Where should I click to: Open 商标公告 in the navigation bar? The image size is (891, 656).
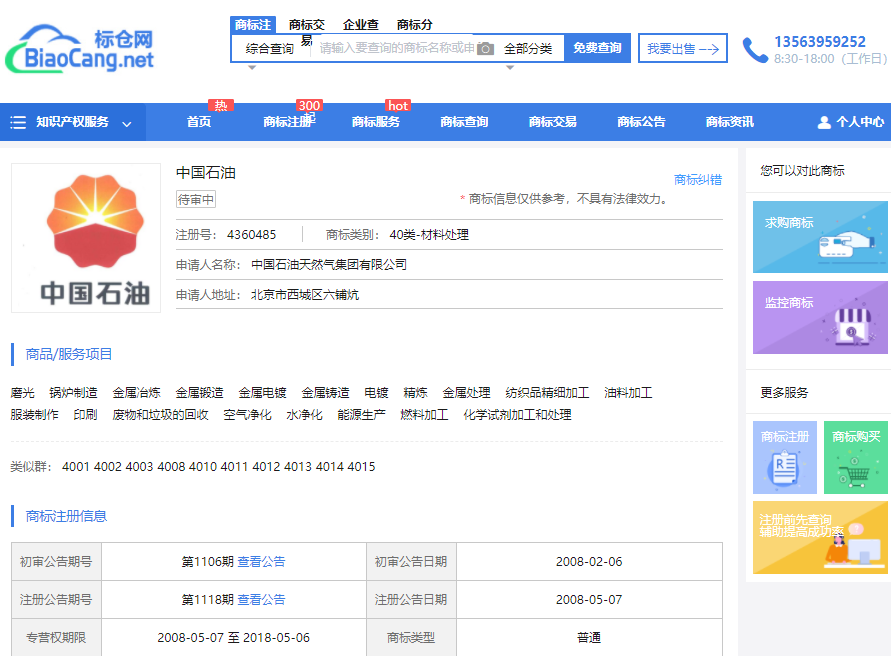pos(641,122)
